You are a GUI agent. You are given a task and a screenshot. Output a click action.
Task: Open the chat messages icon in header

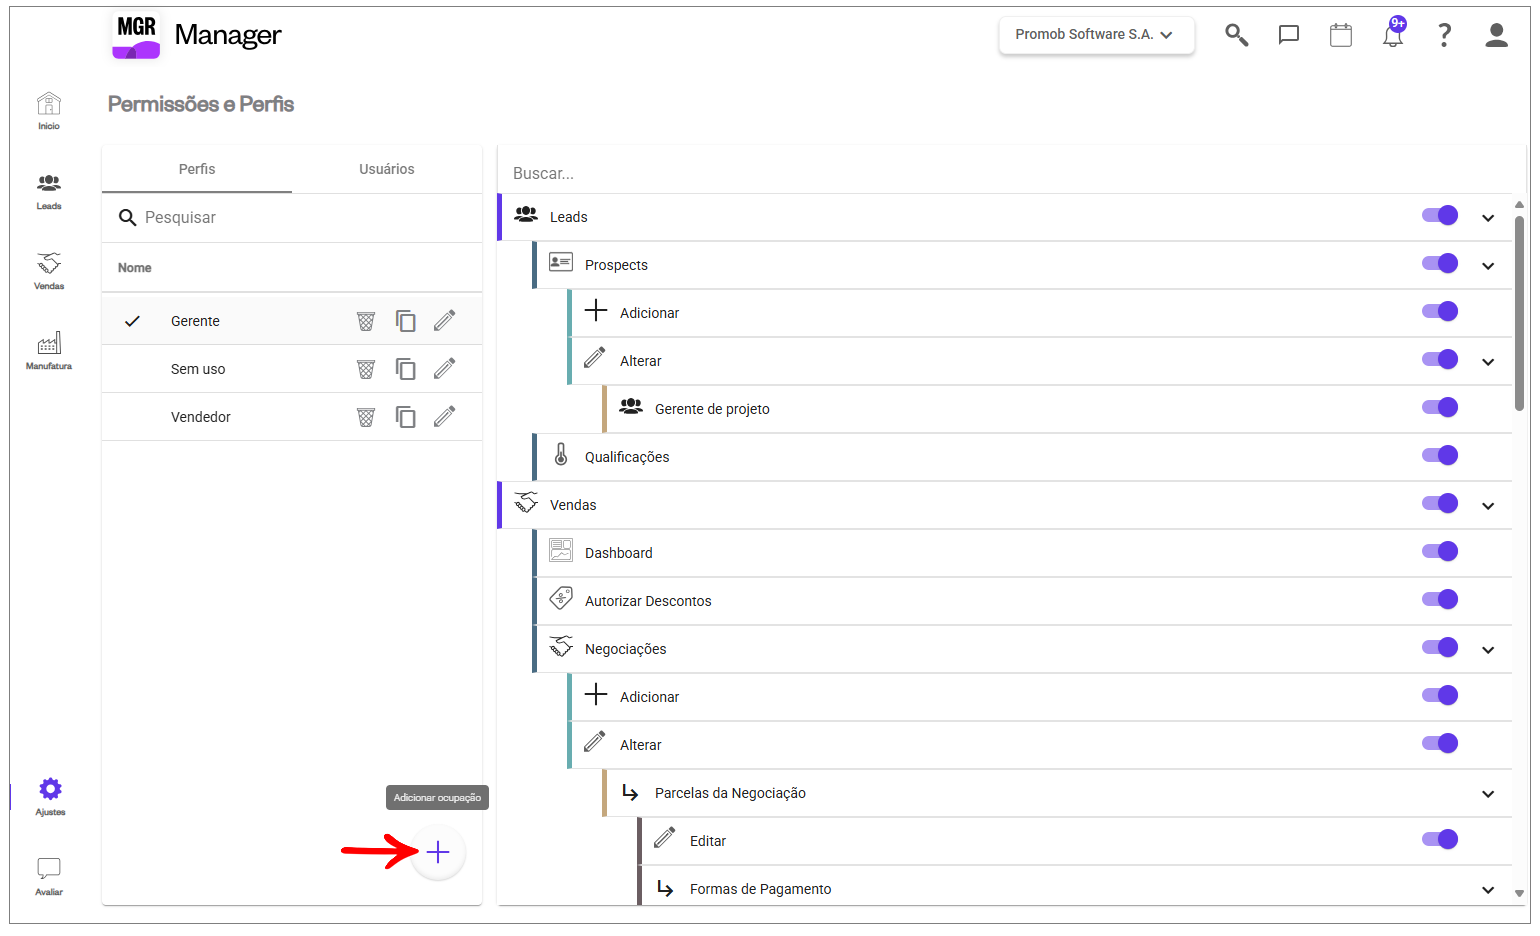pos(1289,35)
